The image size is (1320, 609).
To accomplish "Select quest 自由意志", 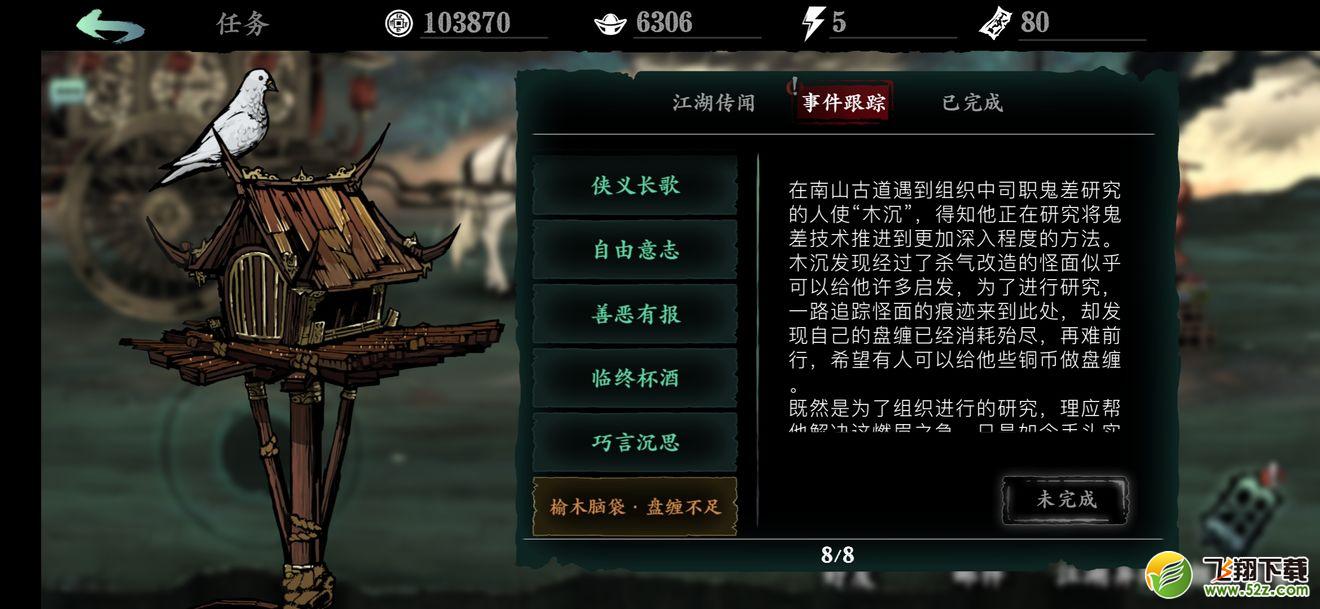I will [635, 250].
